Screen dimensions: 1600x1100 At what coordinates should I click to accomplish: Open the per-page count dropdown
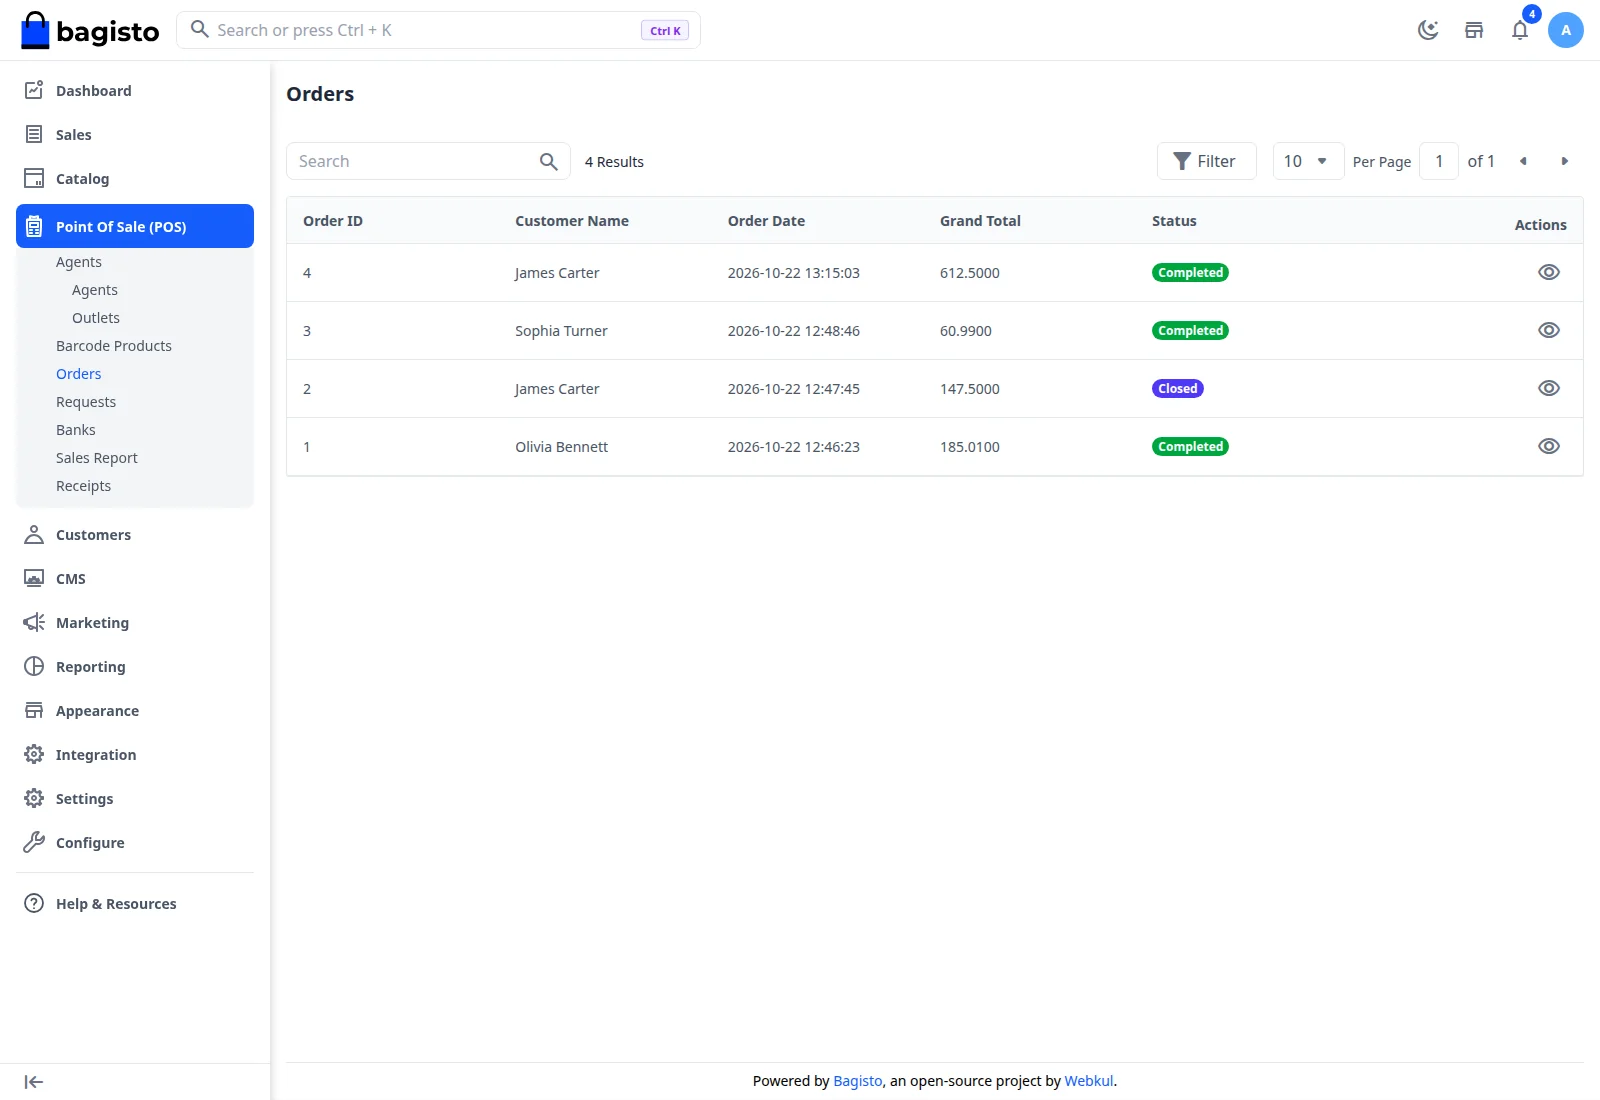point(1308,161)
